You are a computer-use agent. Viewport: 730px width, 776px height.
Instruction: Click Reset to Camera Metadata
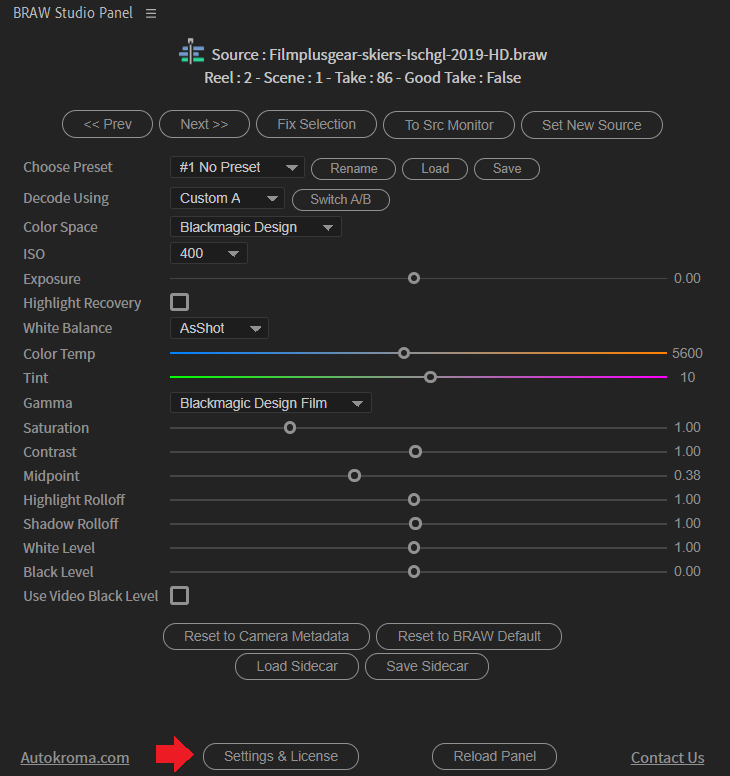click(266, 636)
